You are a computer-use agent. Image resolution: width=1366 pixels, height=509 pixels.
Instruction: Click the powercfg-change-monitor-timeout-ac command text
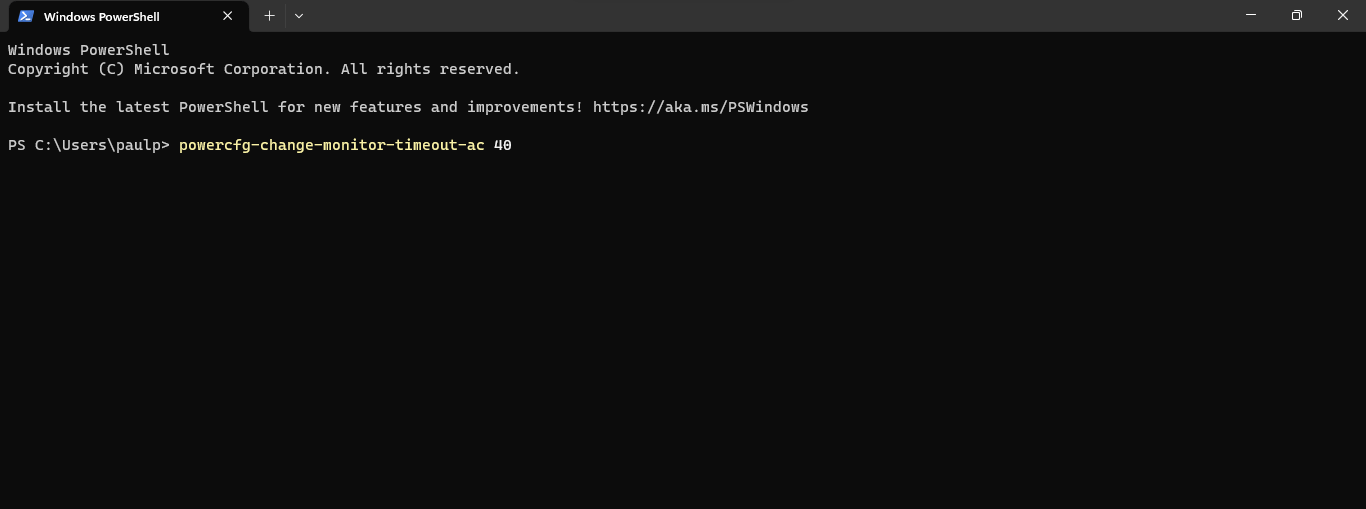pyautogui.click(x=331, y=145)
